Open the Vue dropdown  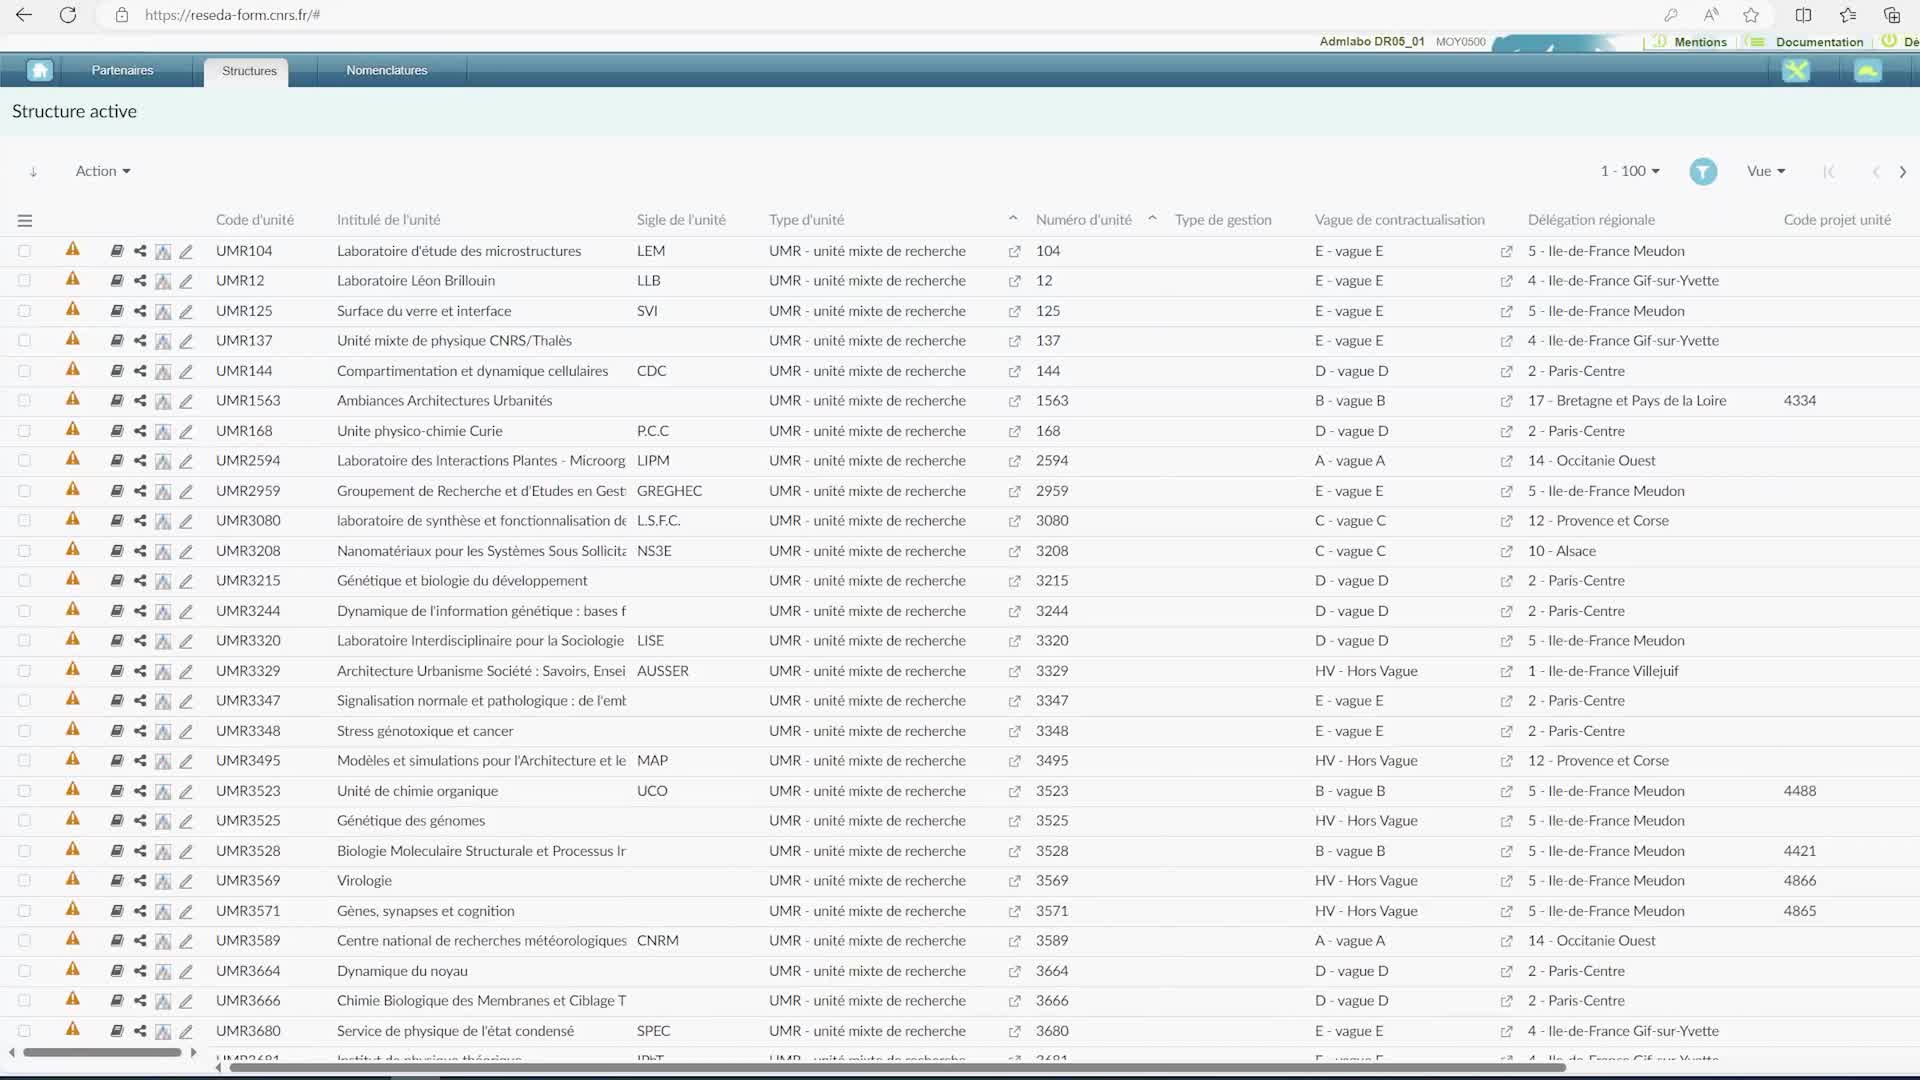pyautogui.click(x=1766, y=171)
